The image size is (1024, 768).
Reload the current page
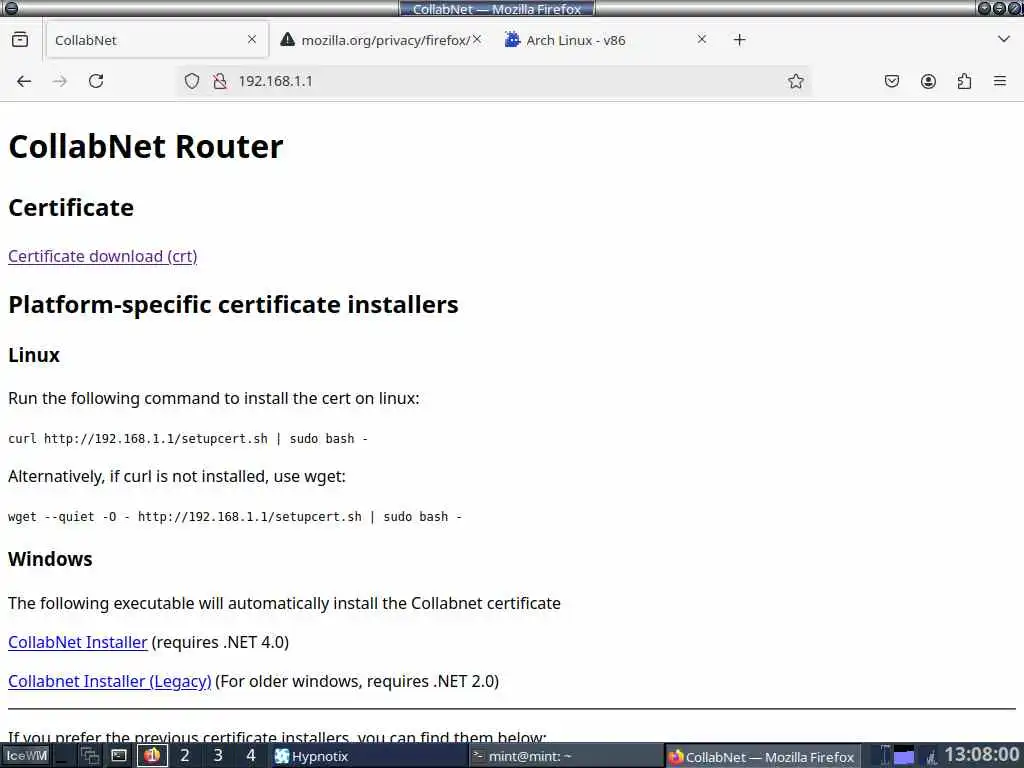click(96, 81)
